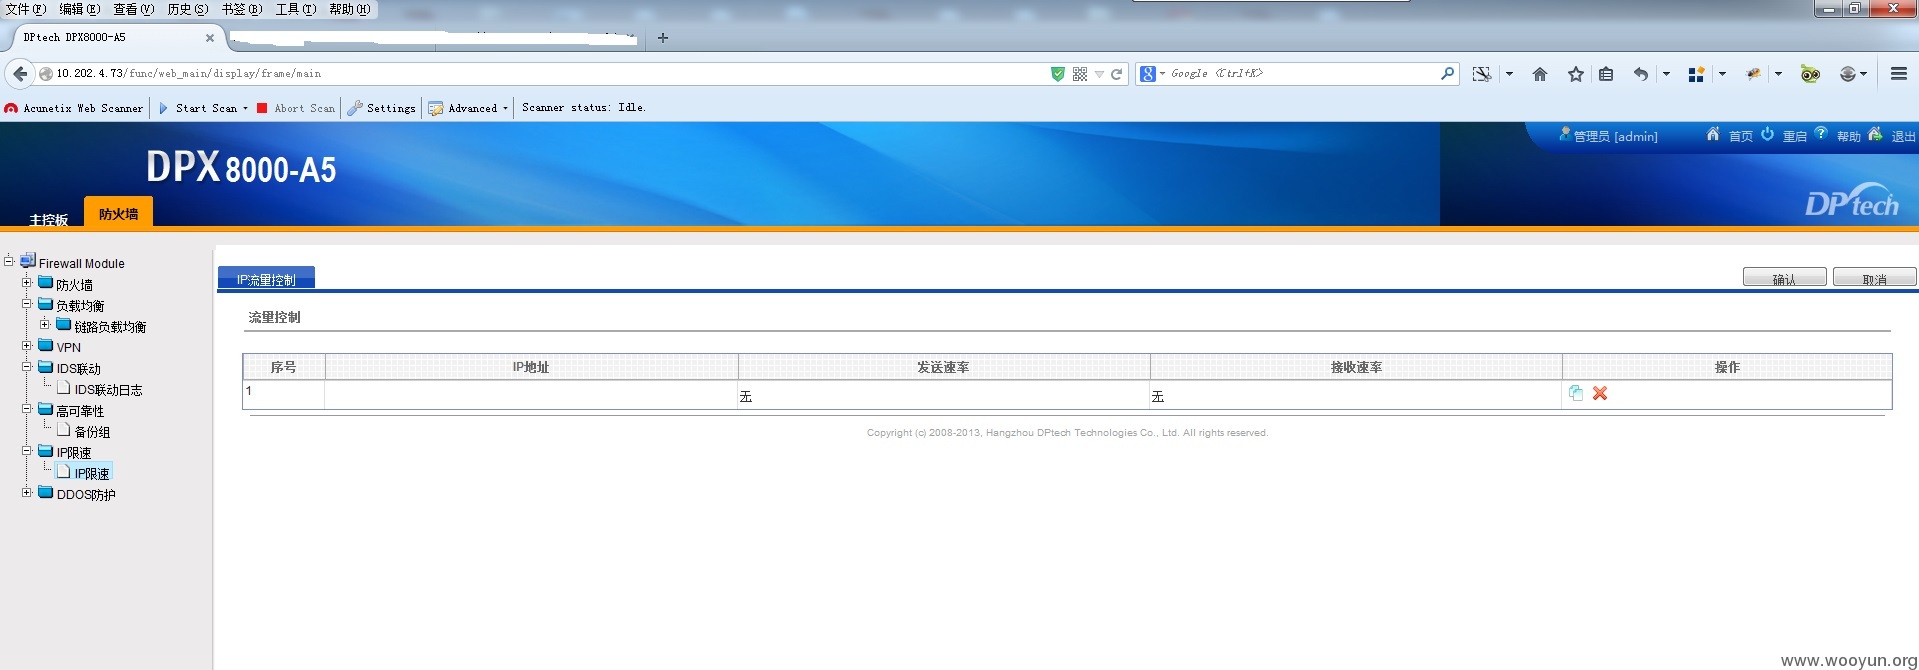Click the green owl-eyes extension icon
The width and height of the screenshot is (1919, 670).
[x=1810, y=74]
